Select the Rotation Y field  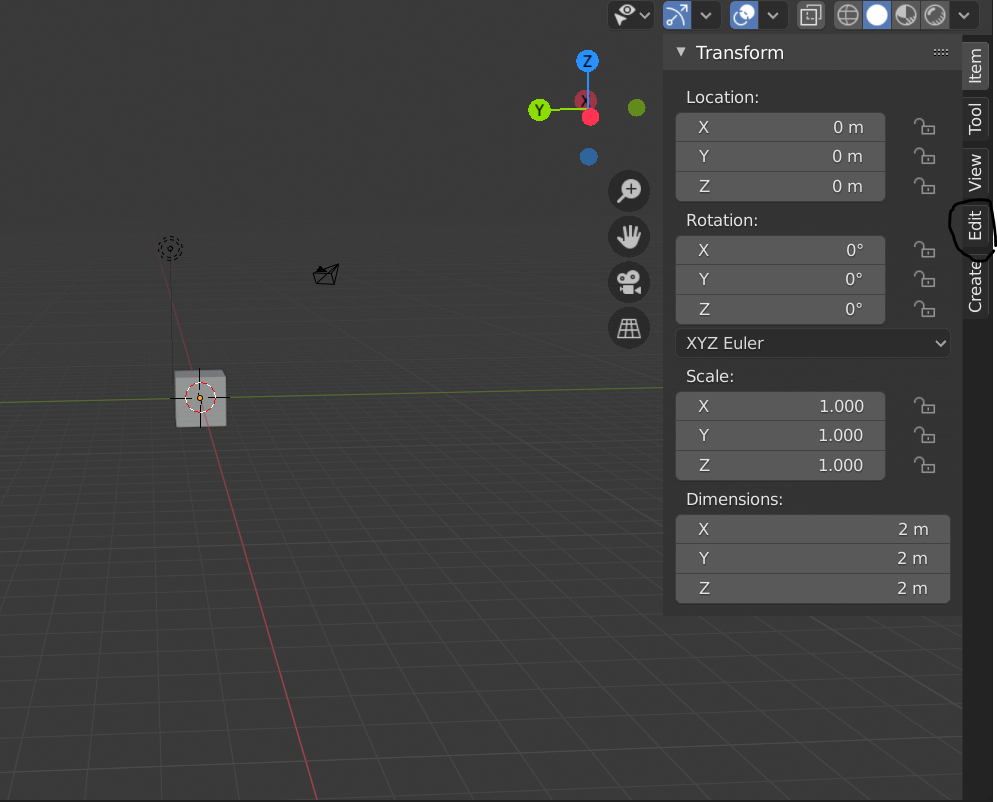tap(780, 279)
